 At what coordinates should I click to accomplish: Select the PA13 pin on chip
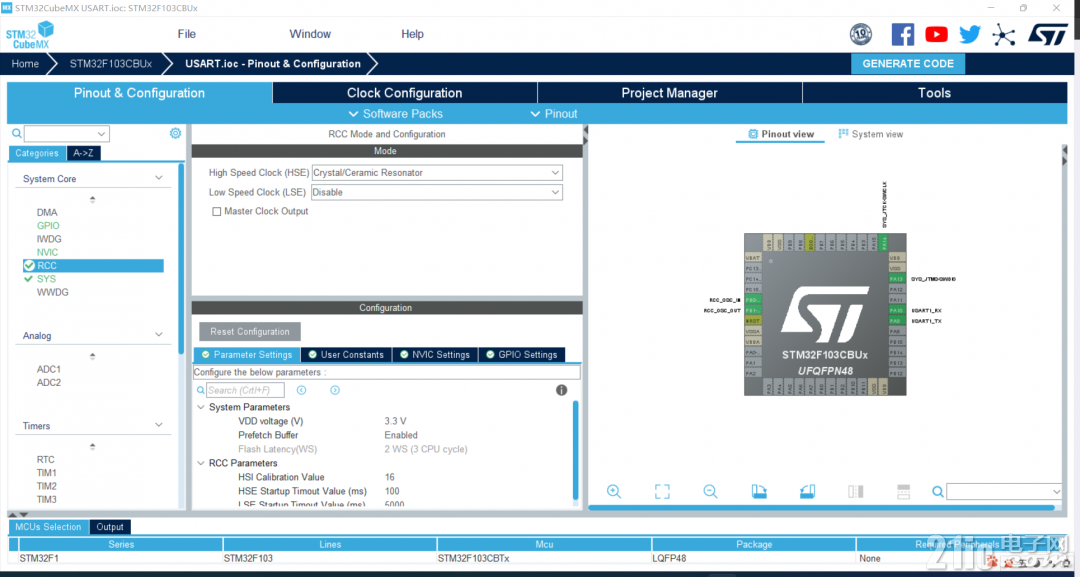pos(896,279)
